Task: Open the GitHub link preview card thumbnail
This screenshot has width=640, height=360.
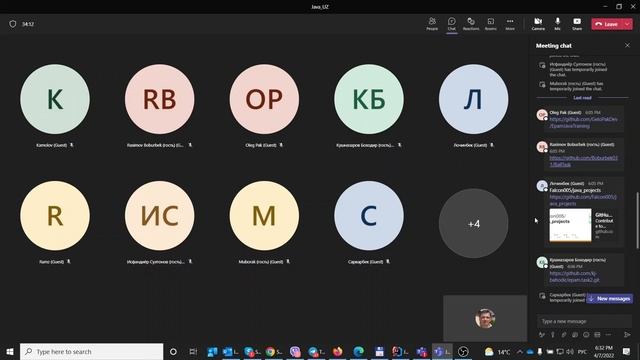Action: coord(570,225)
